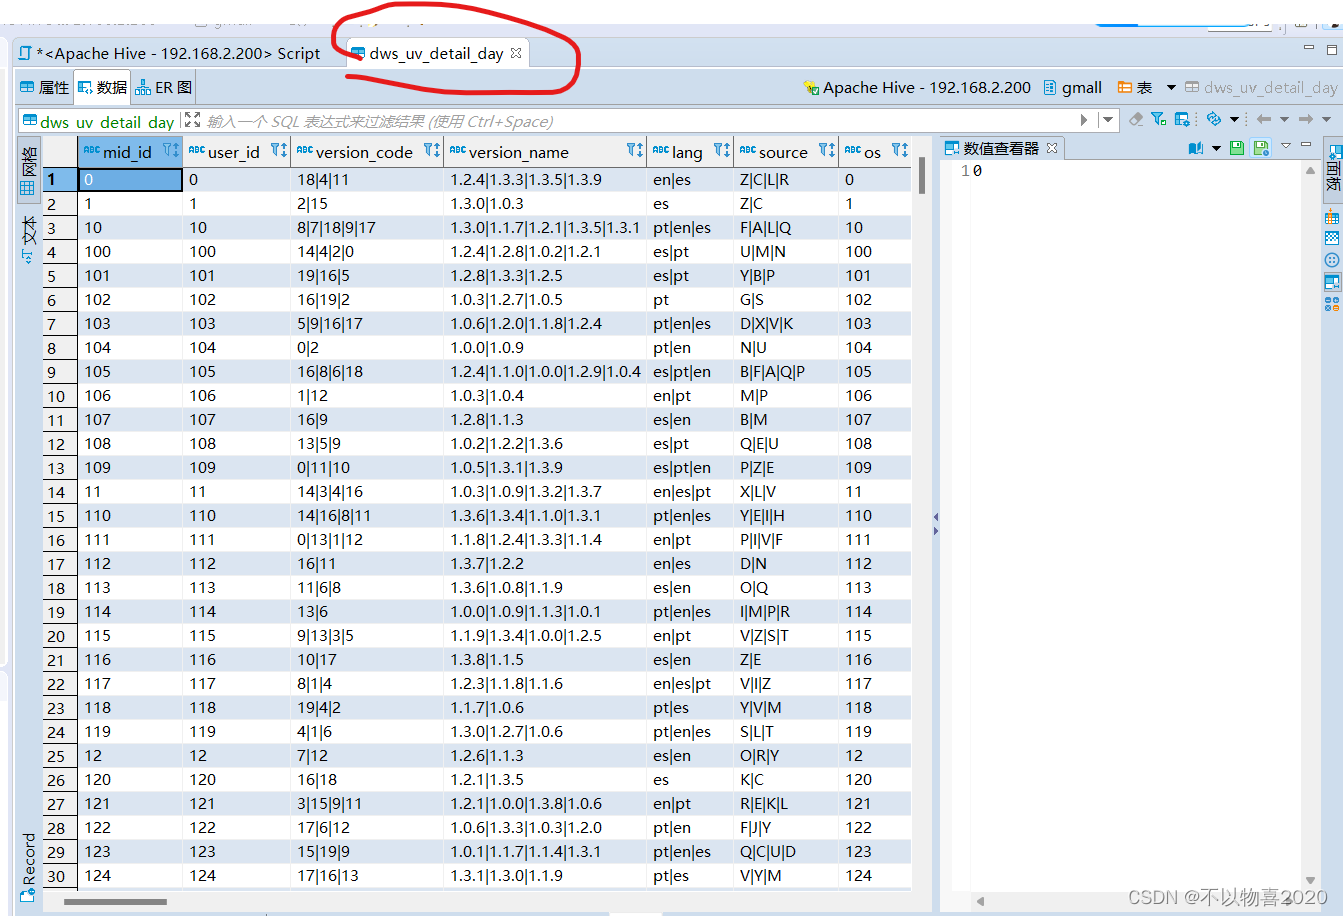Click the round grouping panel icon
Image resolution: width=1343 pixels, height=916 pixels.
click(x=1332, y=260)
